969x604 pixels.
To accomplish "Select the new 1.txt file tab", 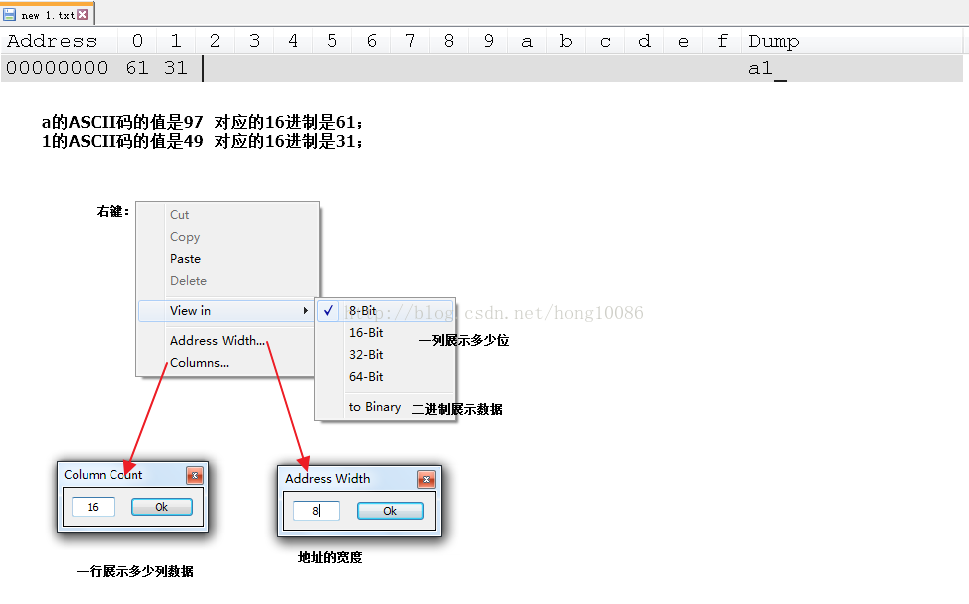I will (x=47, y=14).
